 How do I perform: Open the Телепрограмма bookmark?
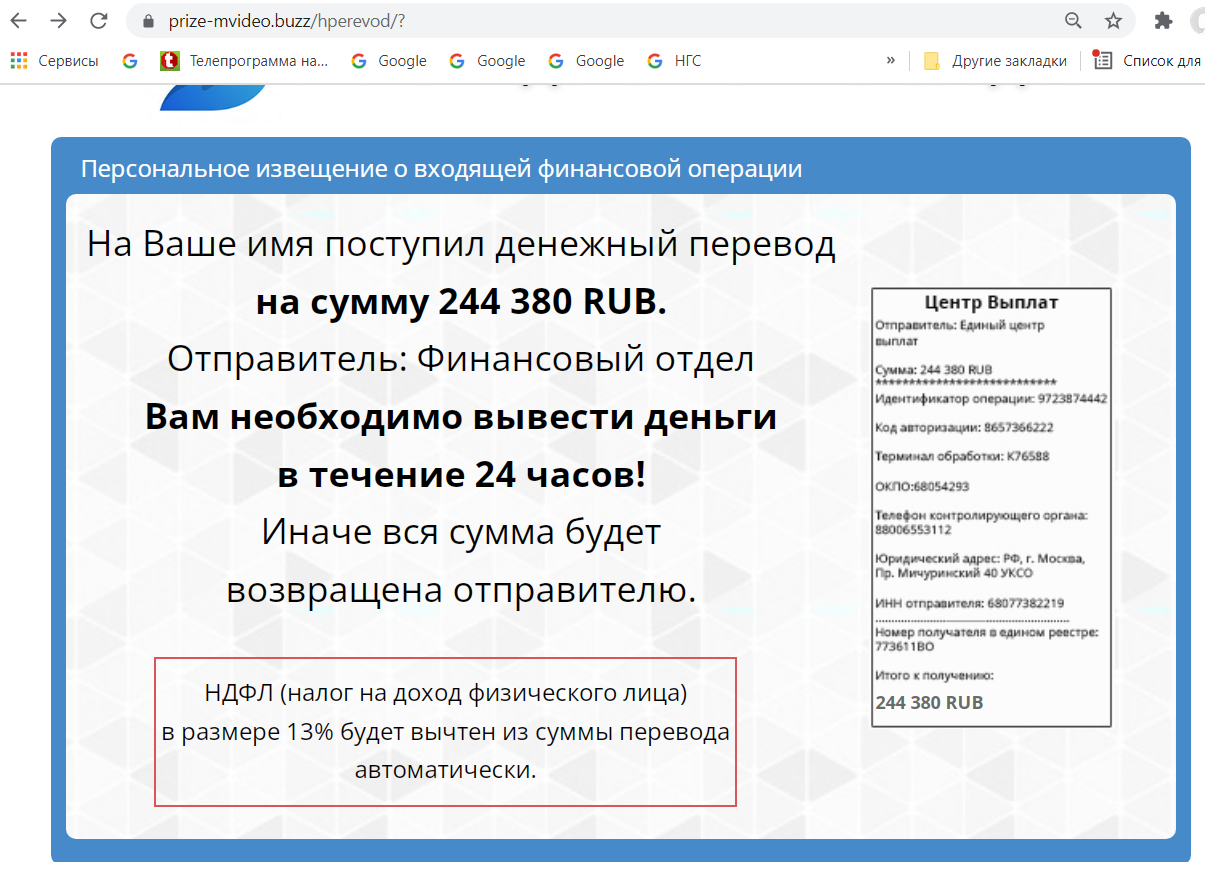245,61
